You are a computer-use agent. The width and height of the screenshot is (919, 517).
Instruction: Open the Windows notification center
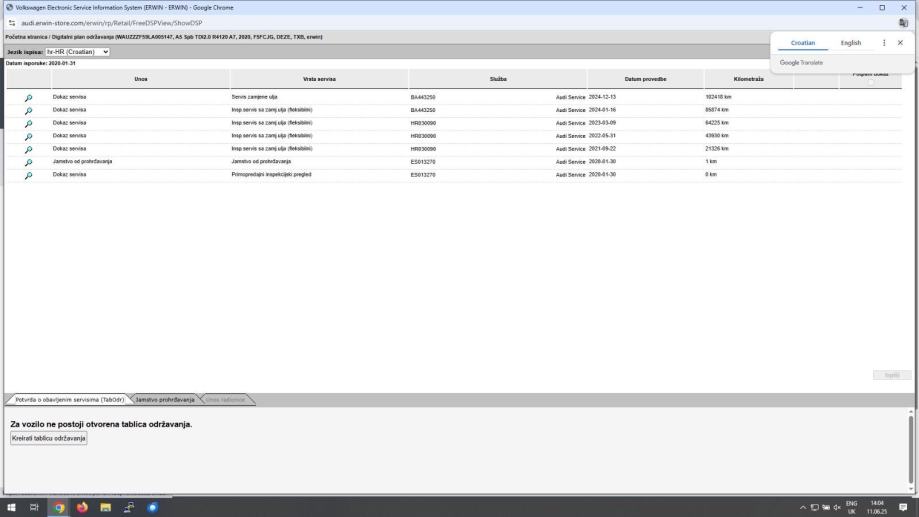point(903,508)
